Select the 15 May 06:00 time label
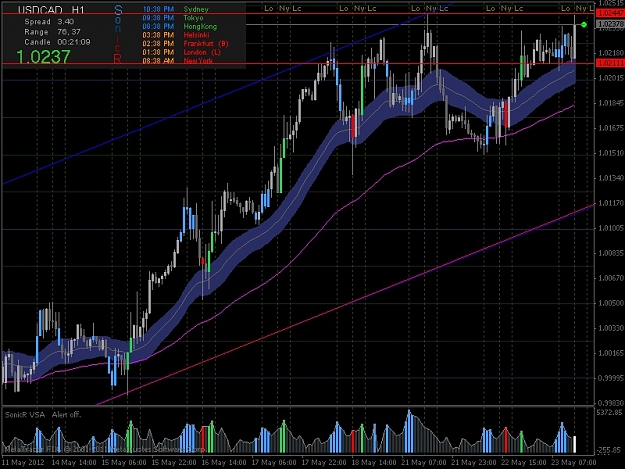The width and height of the screenshot is (625, 469). click(124, 463)
